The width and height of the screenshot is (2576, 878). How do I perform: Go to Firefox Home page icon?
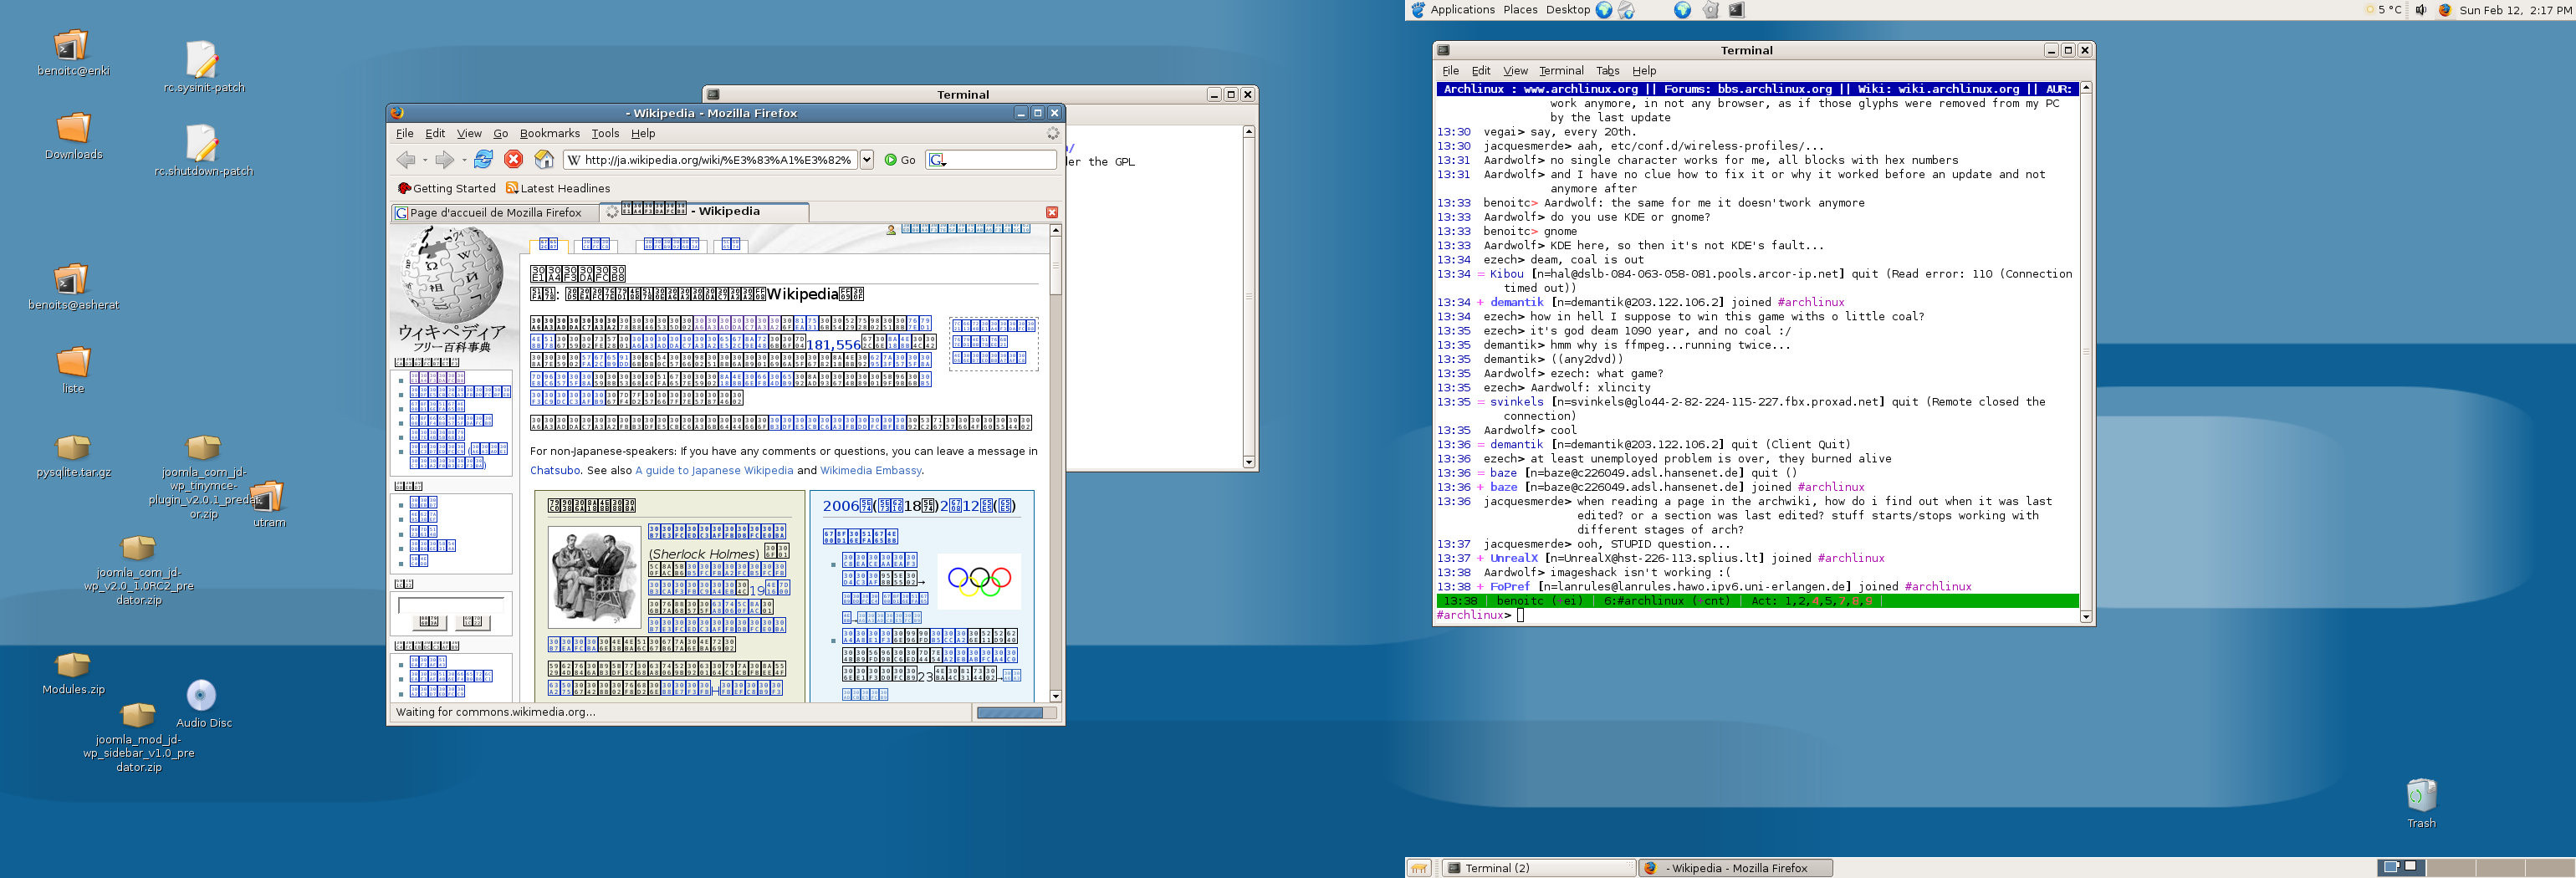tap(544, 160)
